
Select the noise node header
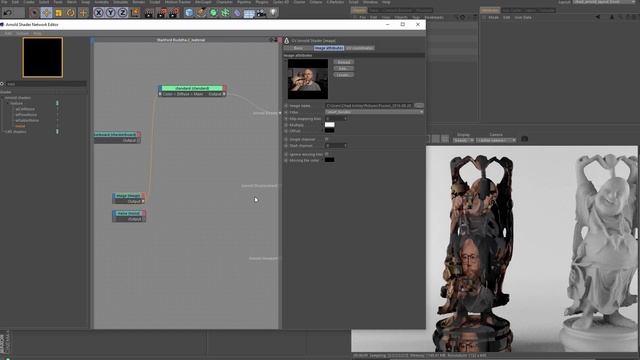128,213
